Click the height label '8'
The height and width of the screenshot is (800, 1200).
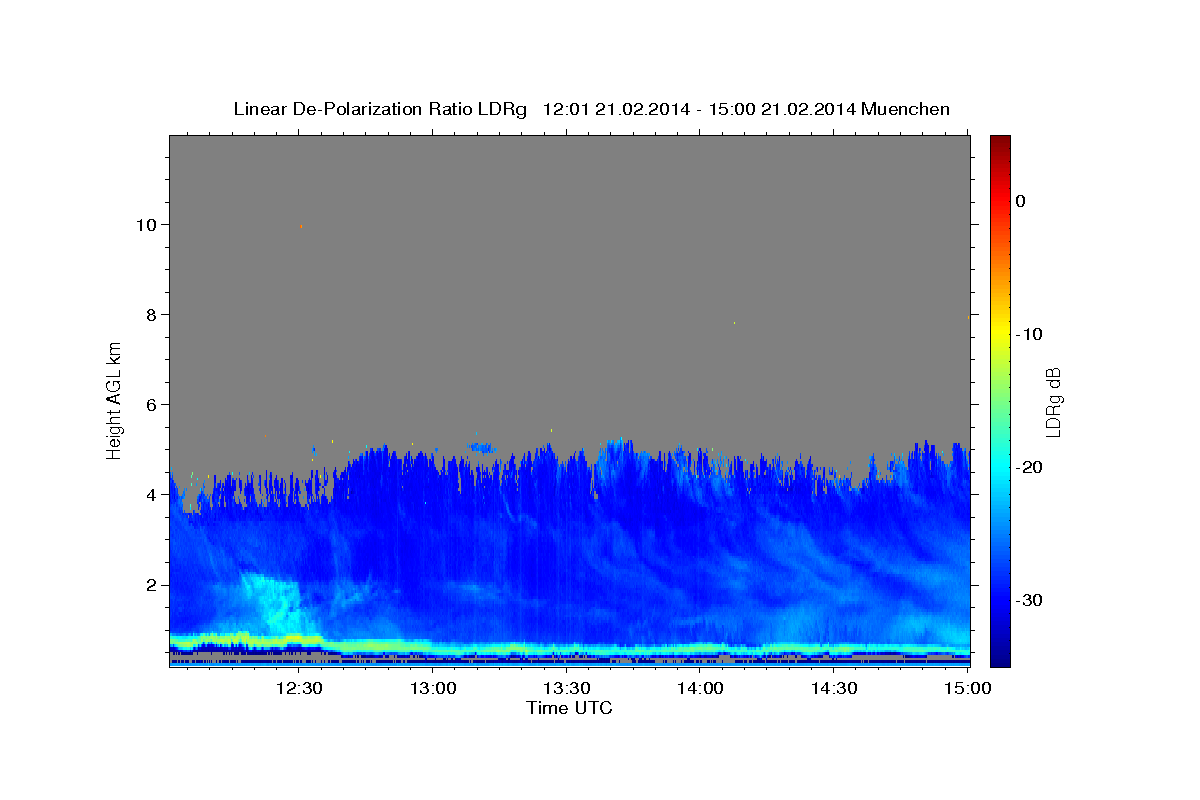coord(152,314)
